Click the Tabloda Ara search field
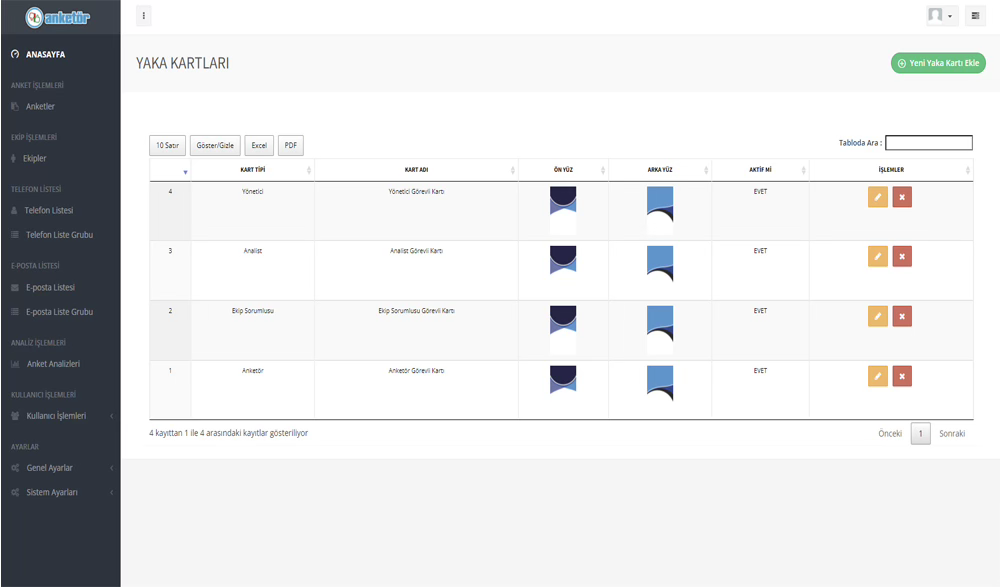This screenshot has height=587, width=1000. 928,143
